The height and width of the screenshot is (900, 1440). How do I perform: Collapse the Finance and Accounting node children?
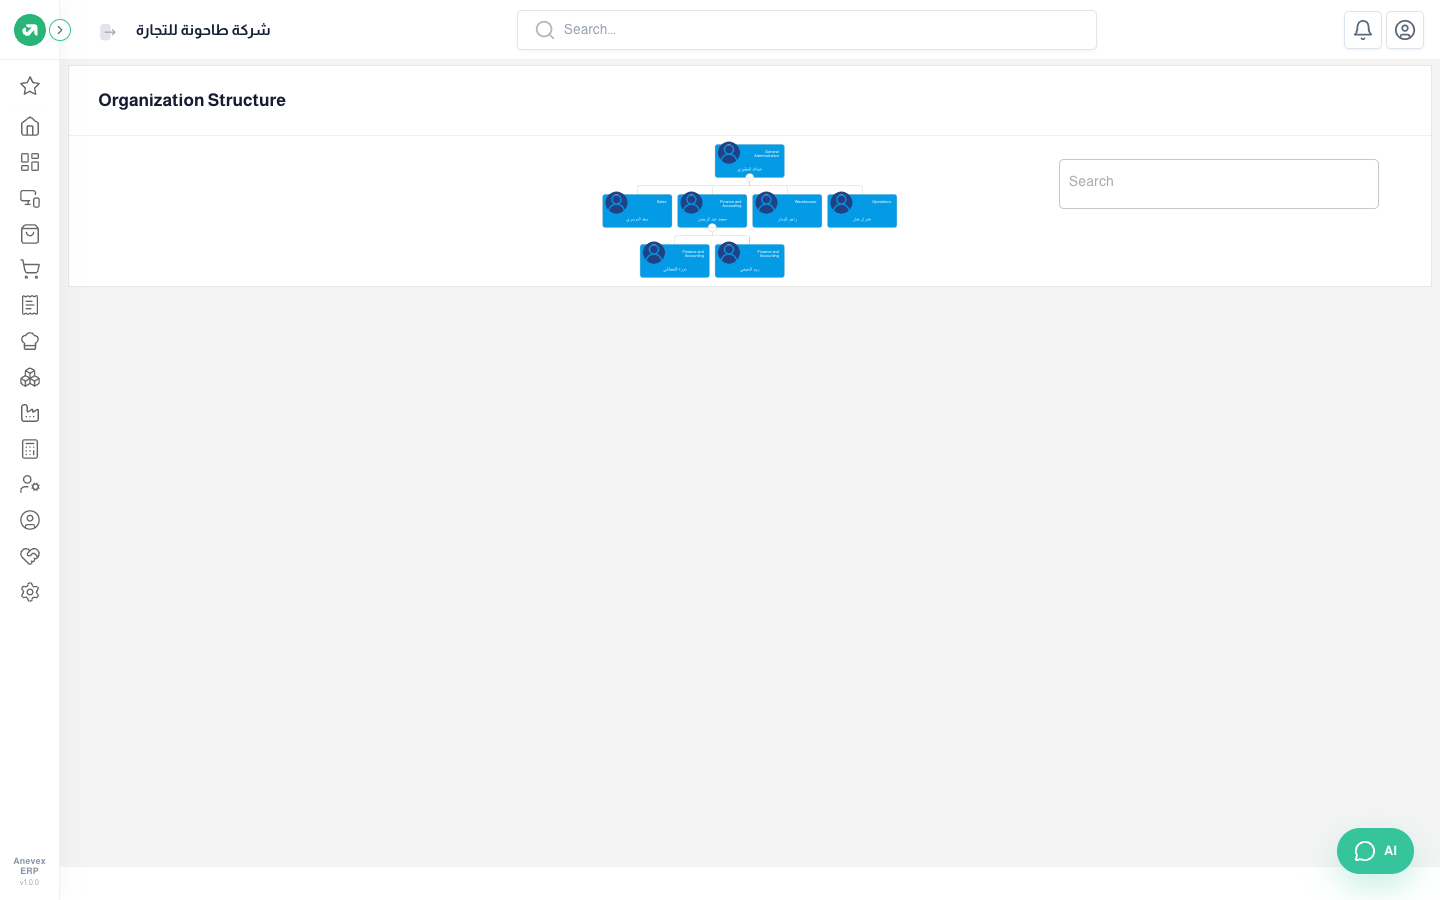712,227
